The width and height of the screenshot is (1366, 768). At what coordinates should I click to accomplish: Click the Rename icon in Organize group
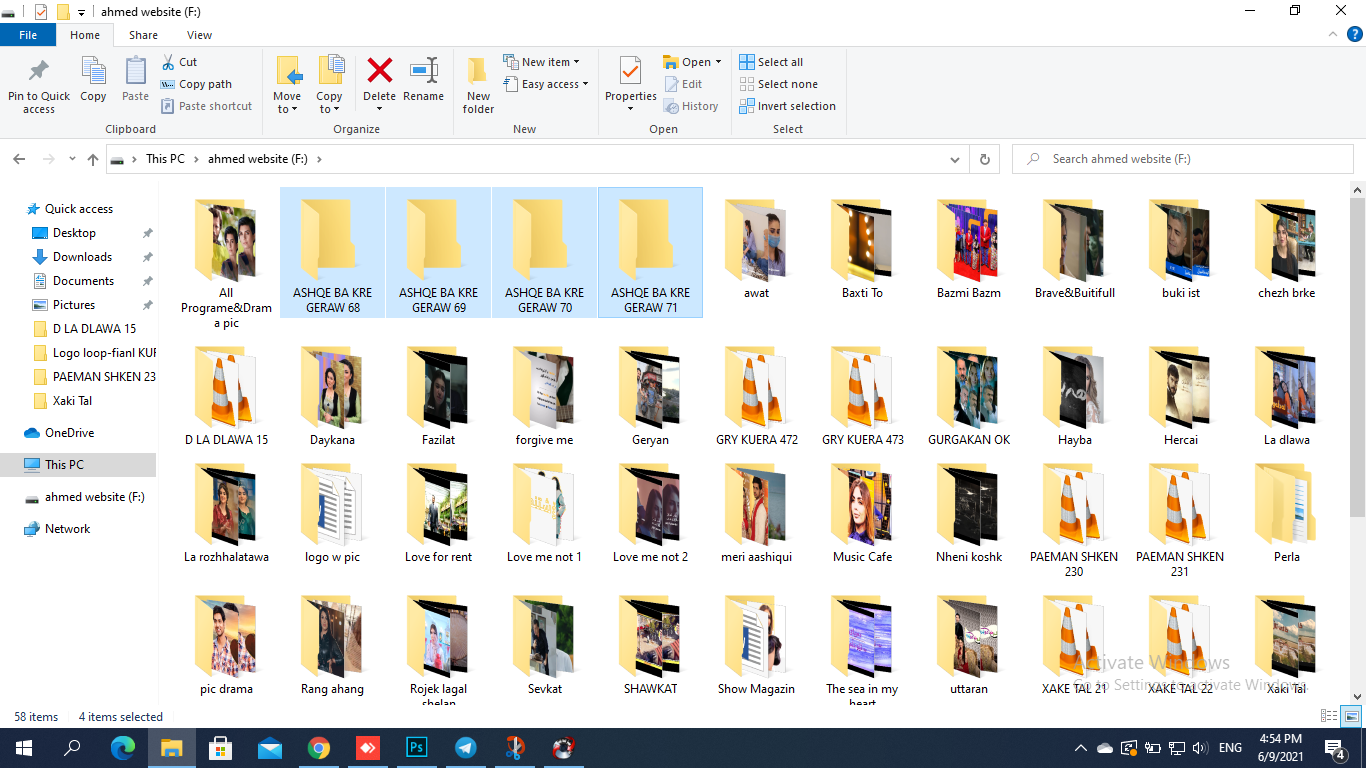(x=424, y=72)
